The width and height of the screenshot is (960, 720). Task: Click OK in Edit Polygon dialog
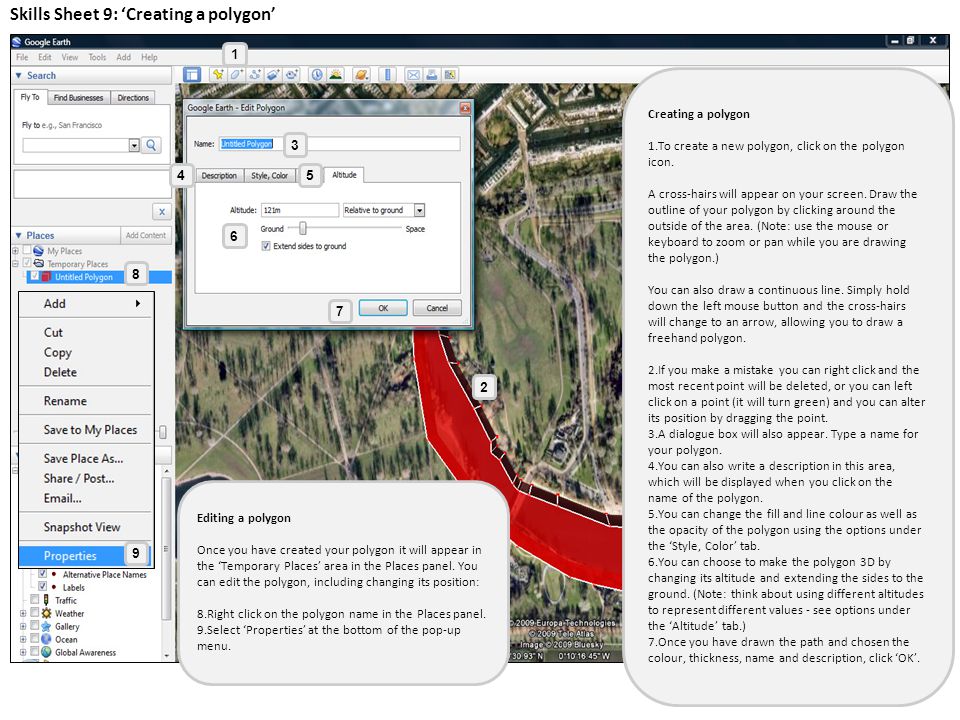point(383,308)
